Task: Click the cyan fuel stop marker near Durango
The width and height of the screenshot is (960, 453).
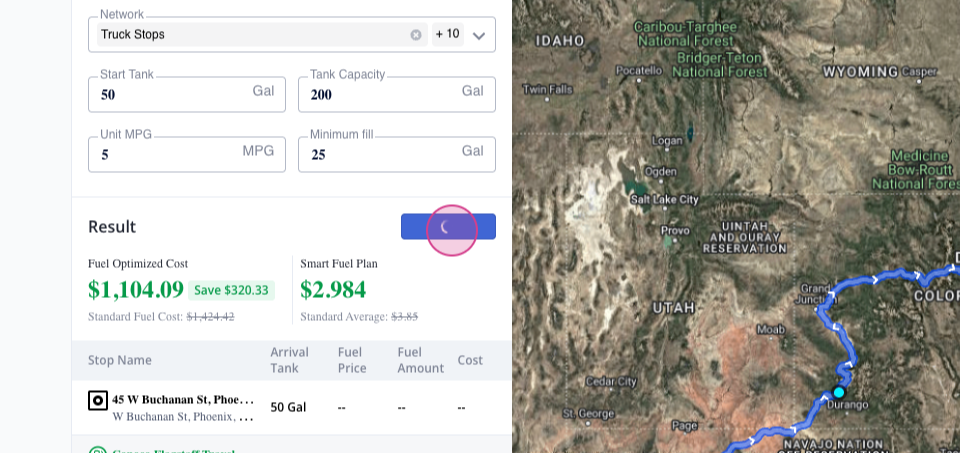Action: (839, 391)
